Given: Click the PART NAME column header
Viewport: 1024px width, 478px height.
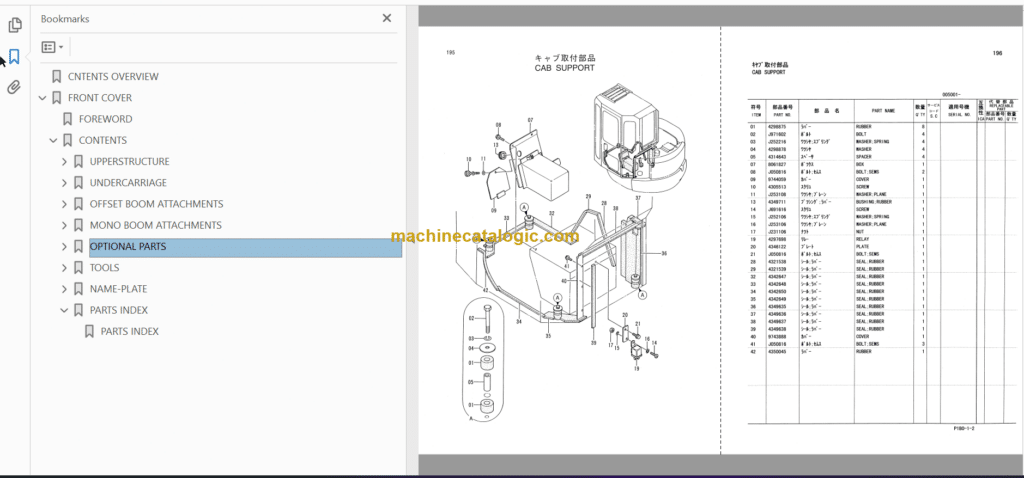Looking at the screenshot, I should pos(885,111).
